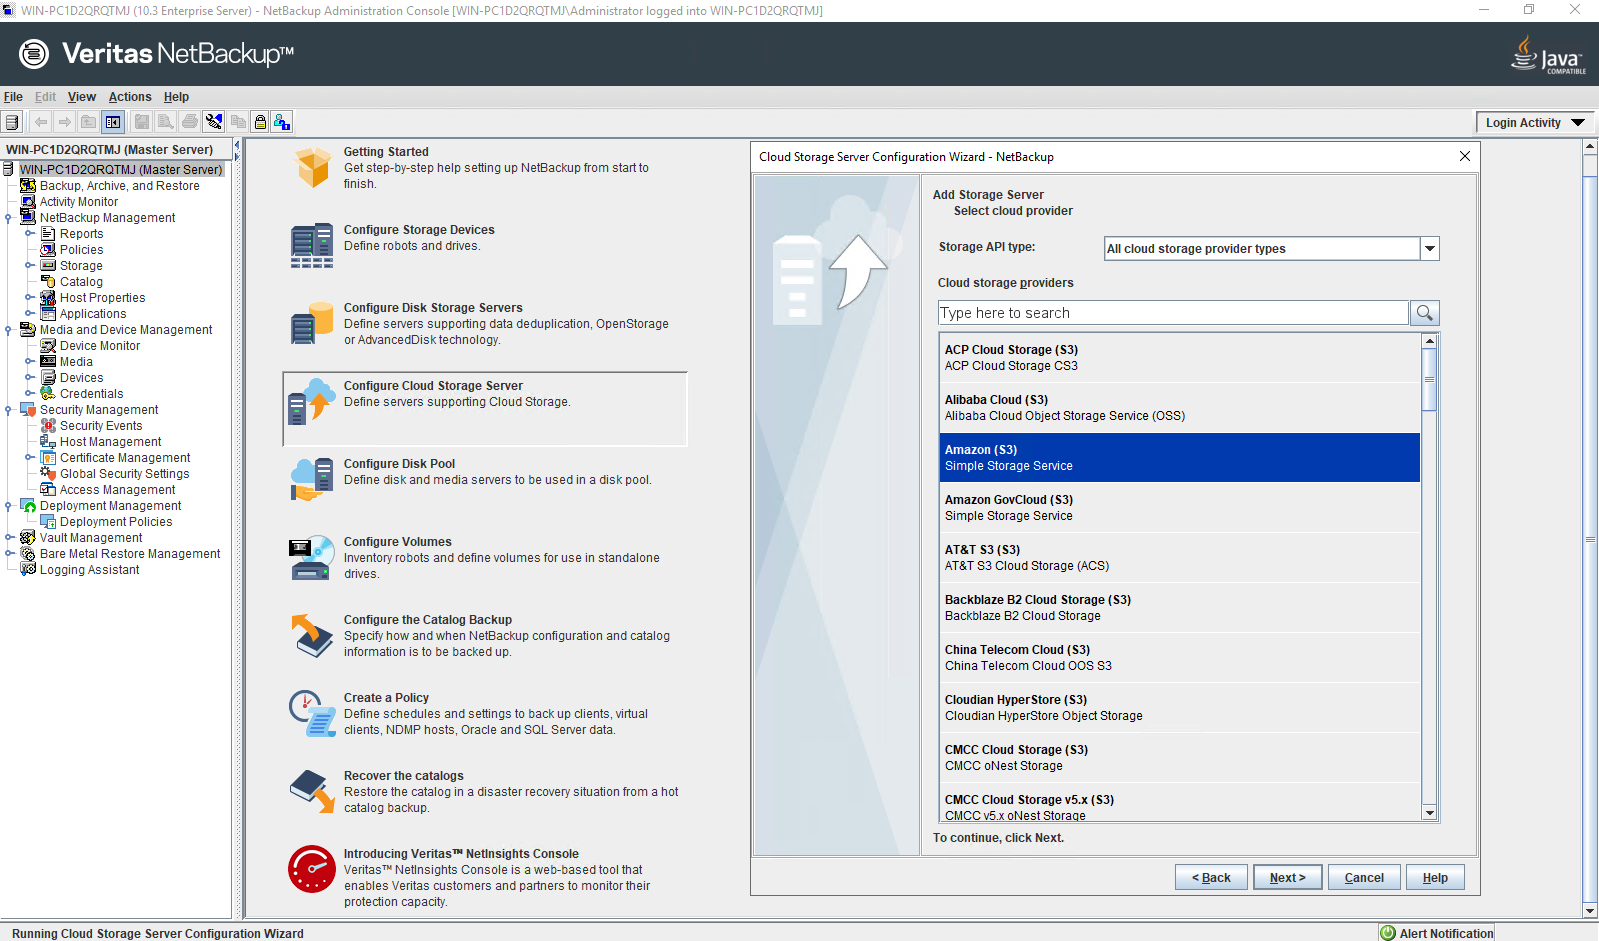Open the View menu
The width and height of the screenshot is (1599, 941).
click(82, 97)
